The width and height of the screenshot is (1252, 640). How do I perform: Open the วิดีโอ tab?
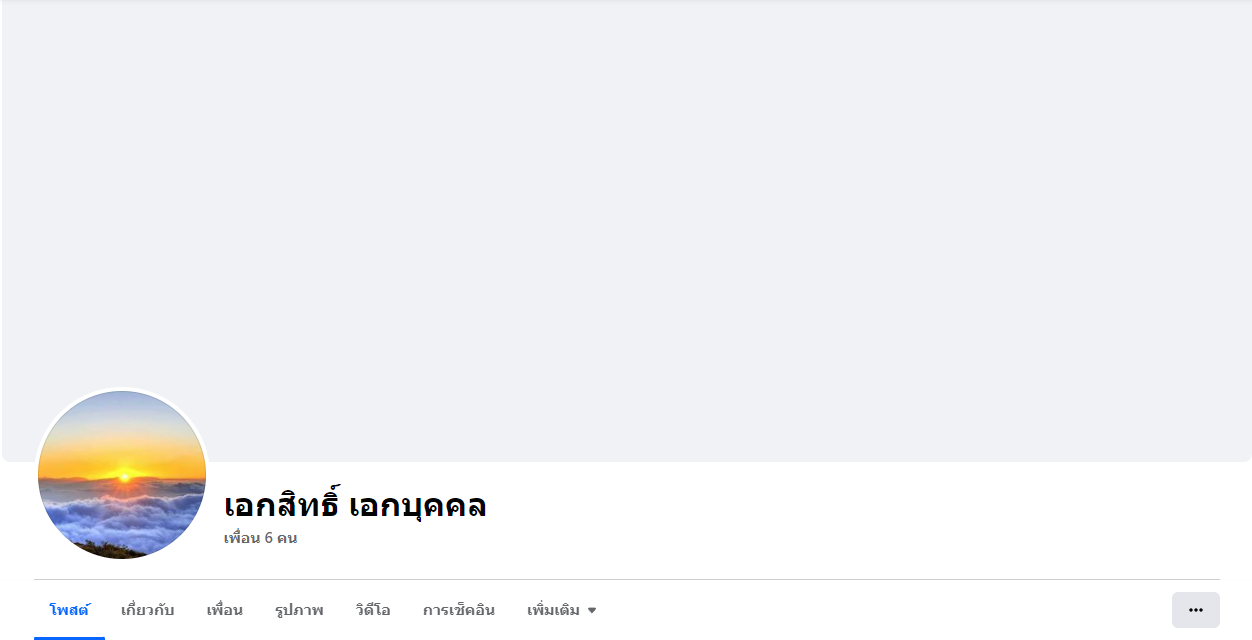[x=373, y=610]
